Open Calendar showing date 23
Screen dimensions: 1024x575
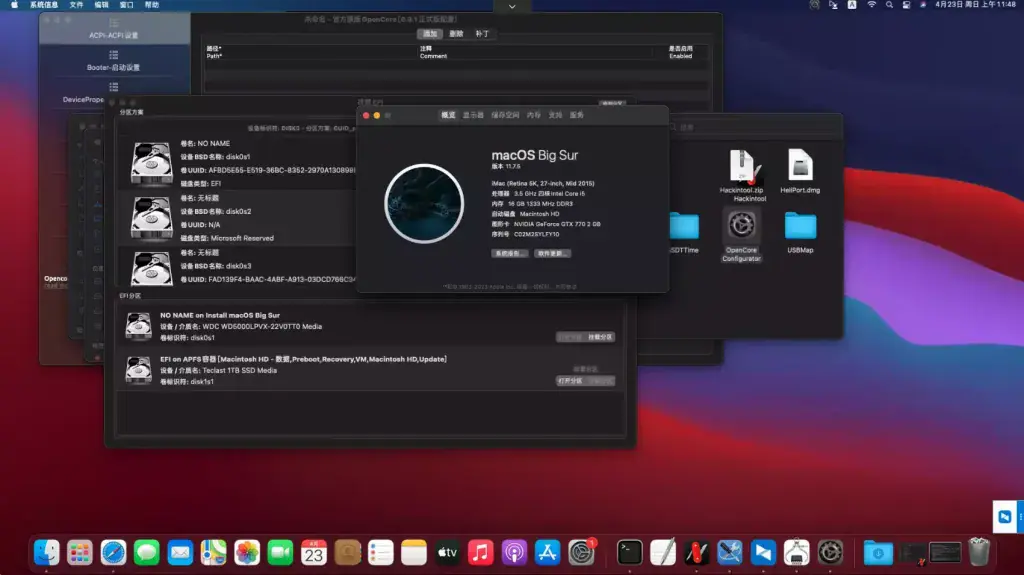(313, 553)
